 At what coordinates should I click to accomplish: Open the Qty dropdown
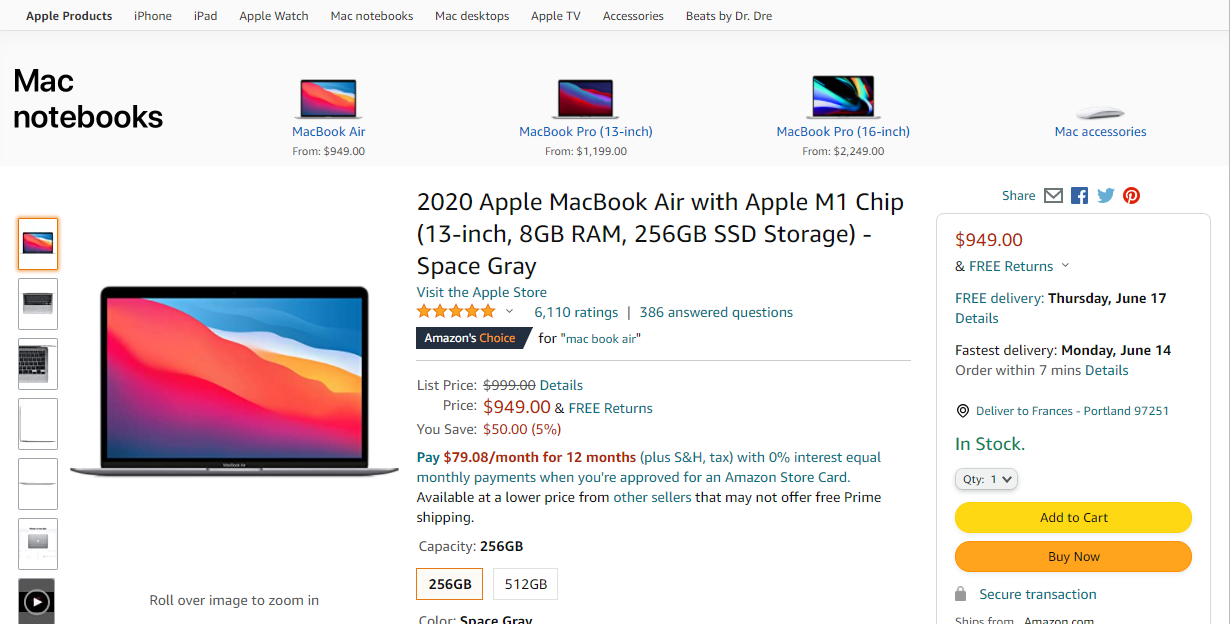[x=986, y=479]
